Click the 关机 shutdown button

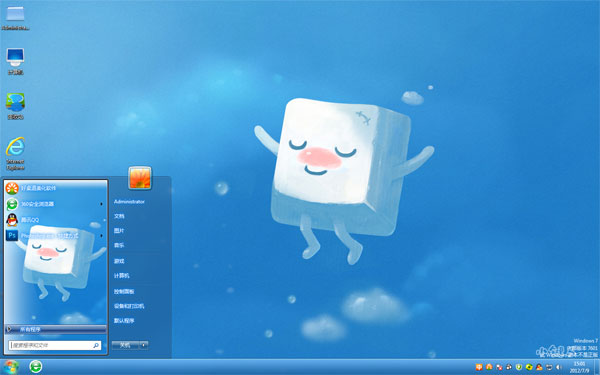coord(126,345)
